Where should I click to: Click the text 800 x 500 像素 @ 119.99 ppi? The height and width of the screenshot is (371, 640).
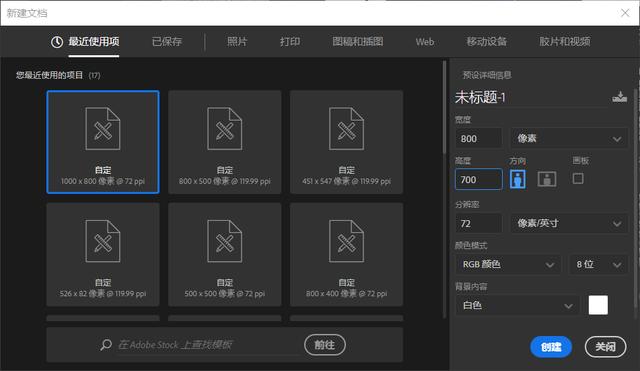[x=224, y=181]
